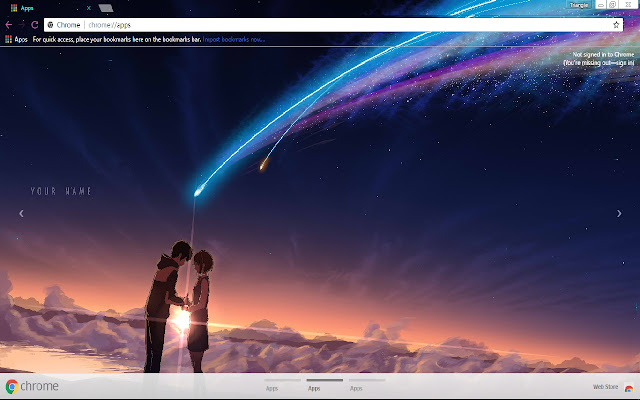Minimize the Chrome window

[x=601, y=5]
